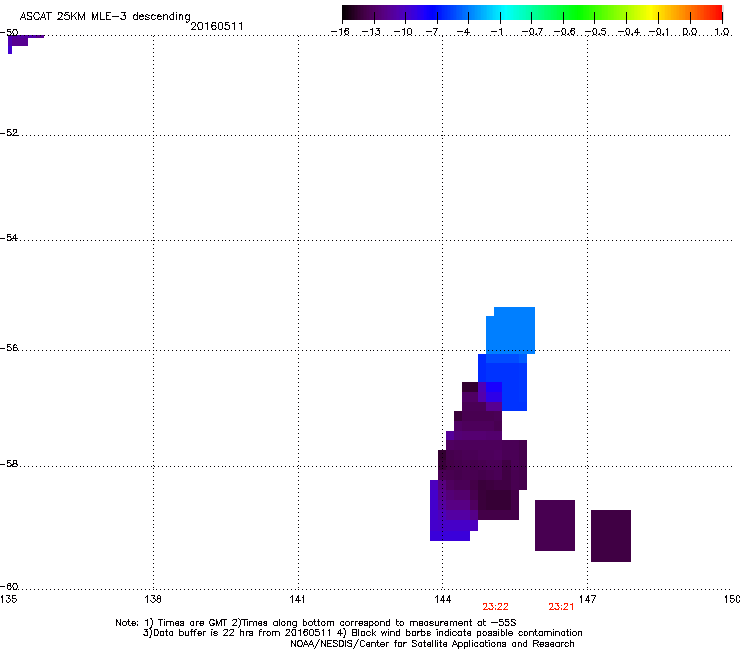Pick the cyan section of the colorbar

coord(505,13)
